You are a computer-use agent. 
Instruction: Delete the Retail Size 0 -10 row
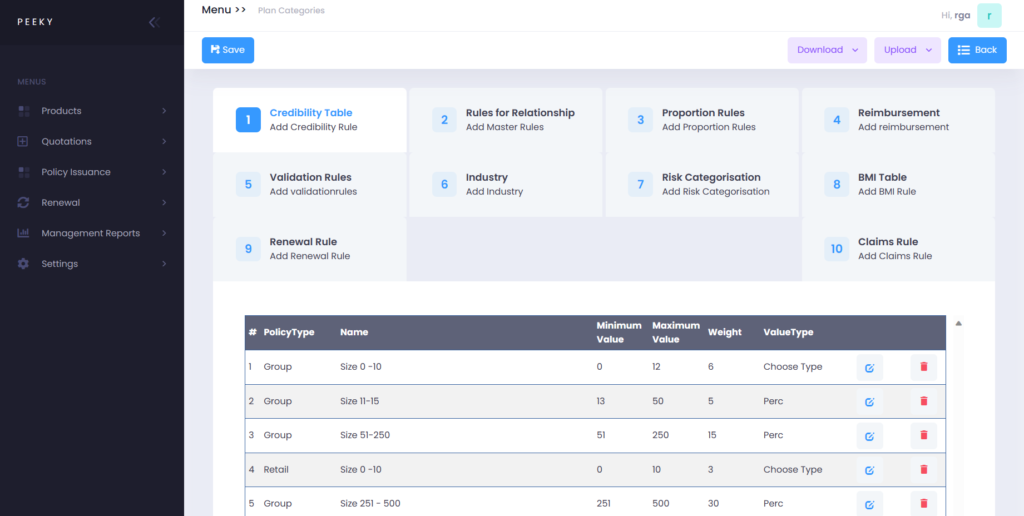(x=923, y=469)
